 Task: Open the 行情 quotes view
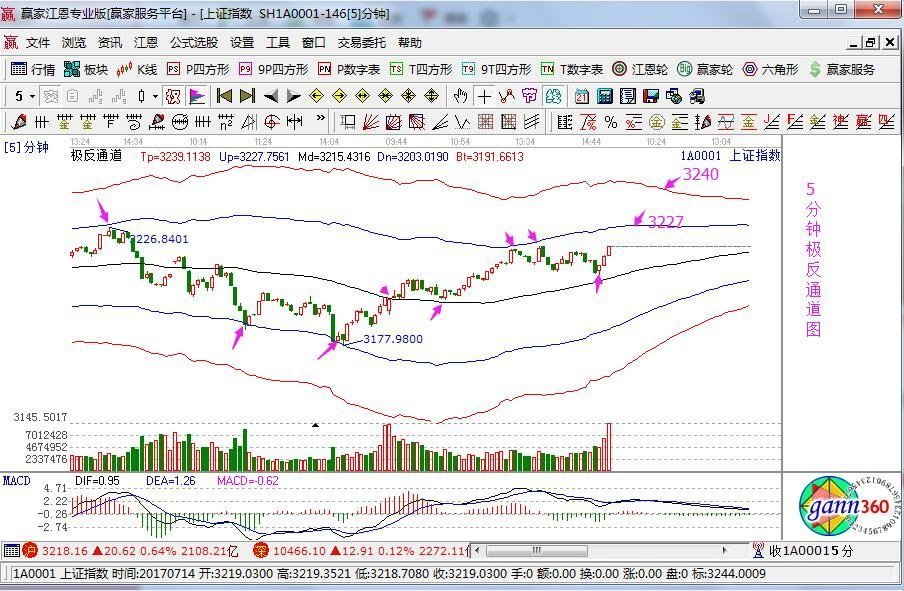point(33,69)
